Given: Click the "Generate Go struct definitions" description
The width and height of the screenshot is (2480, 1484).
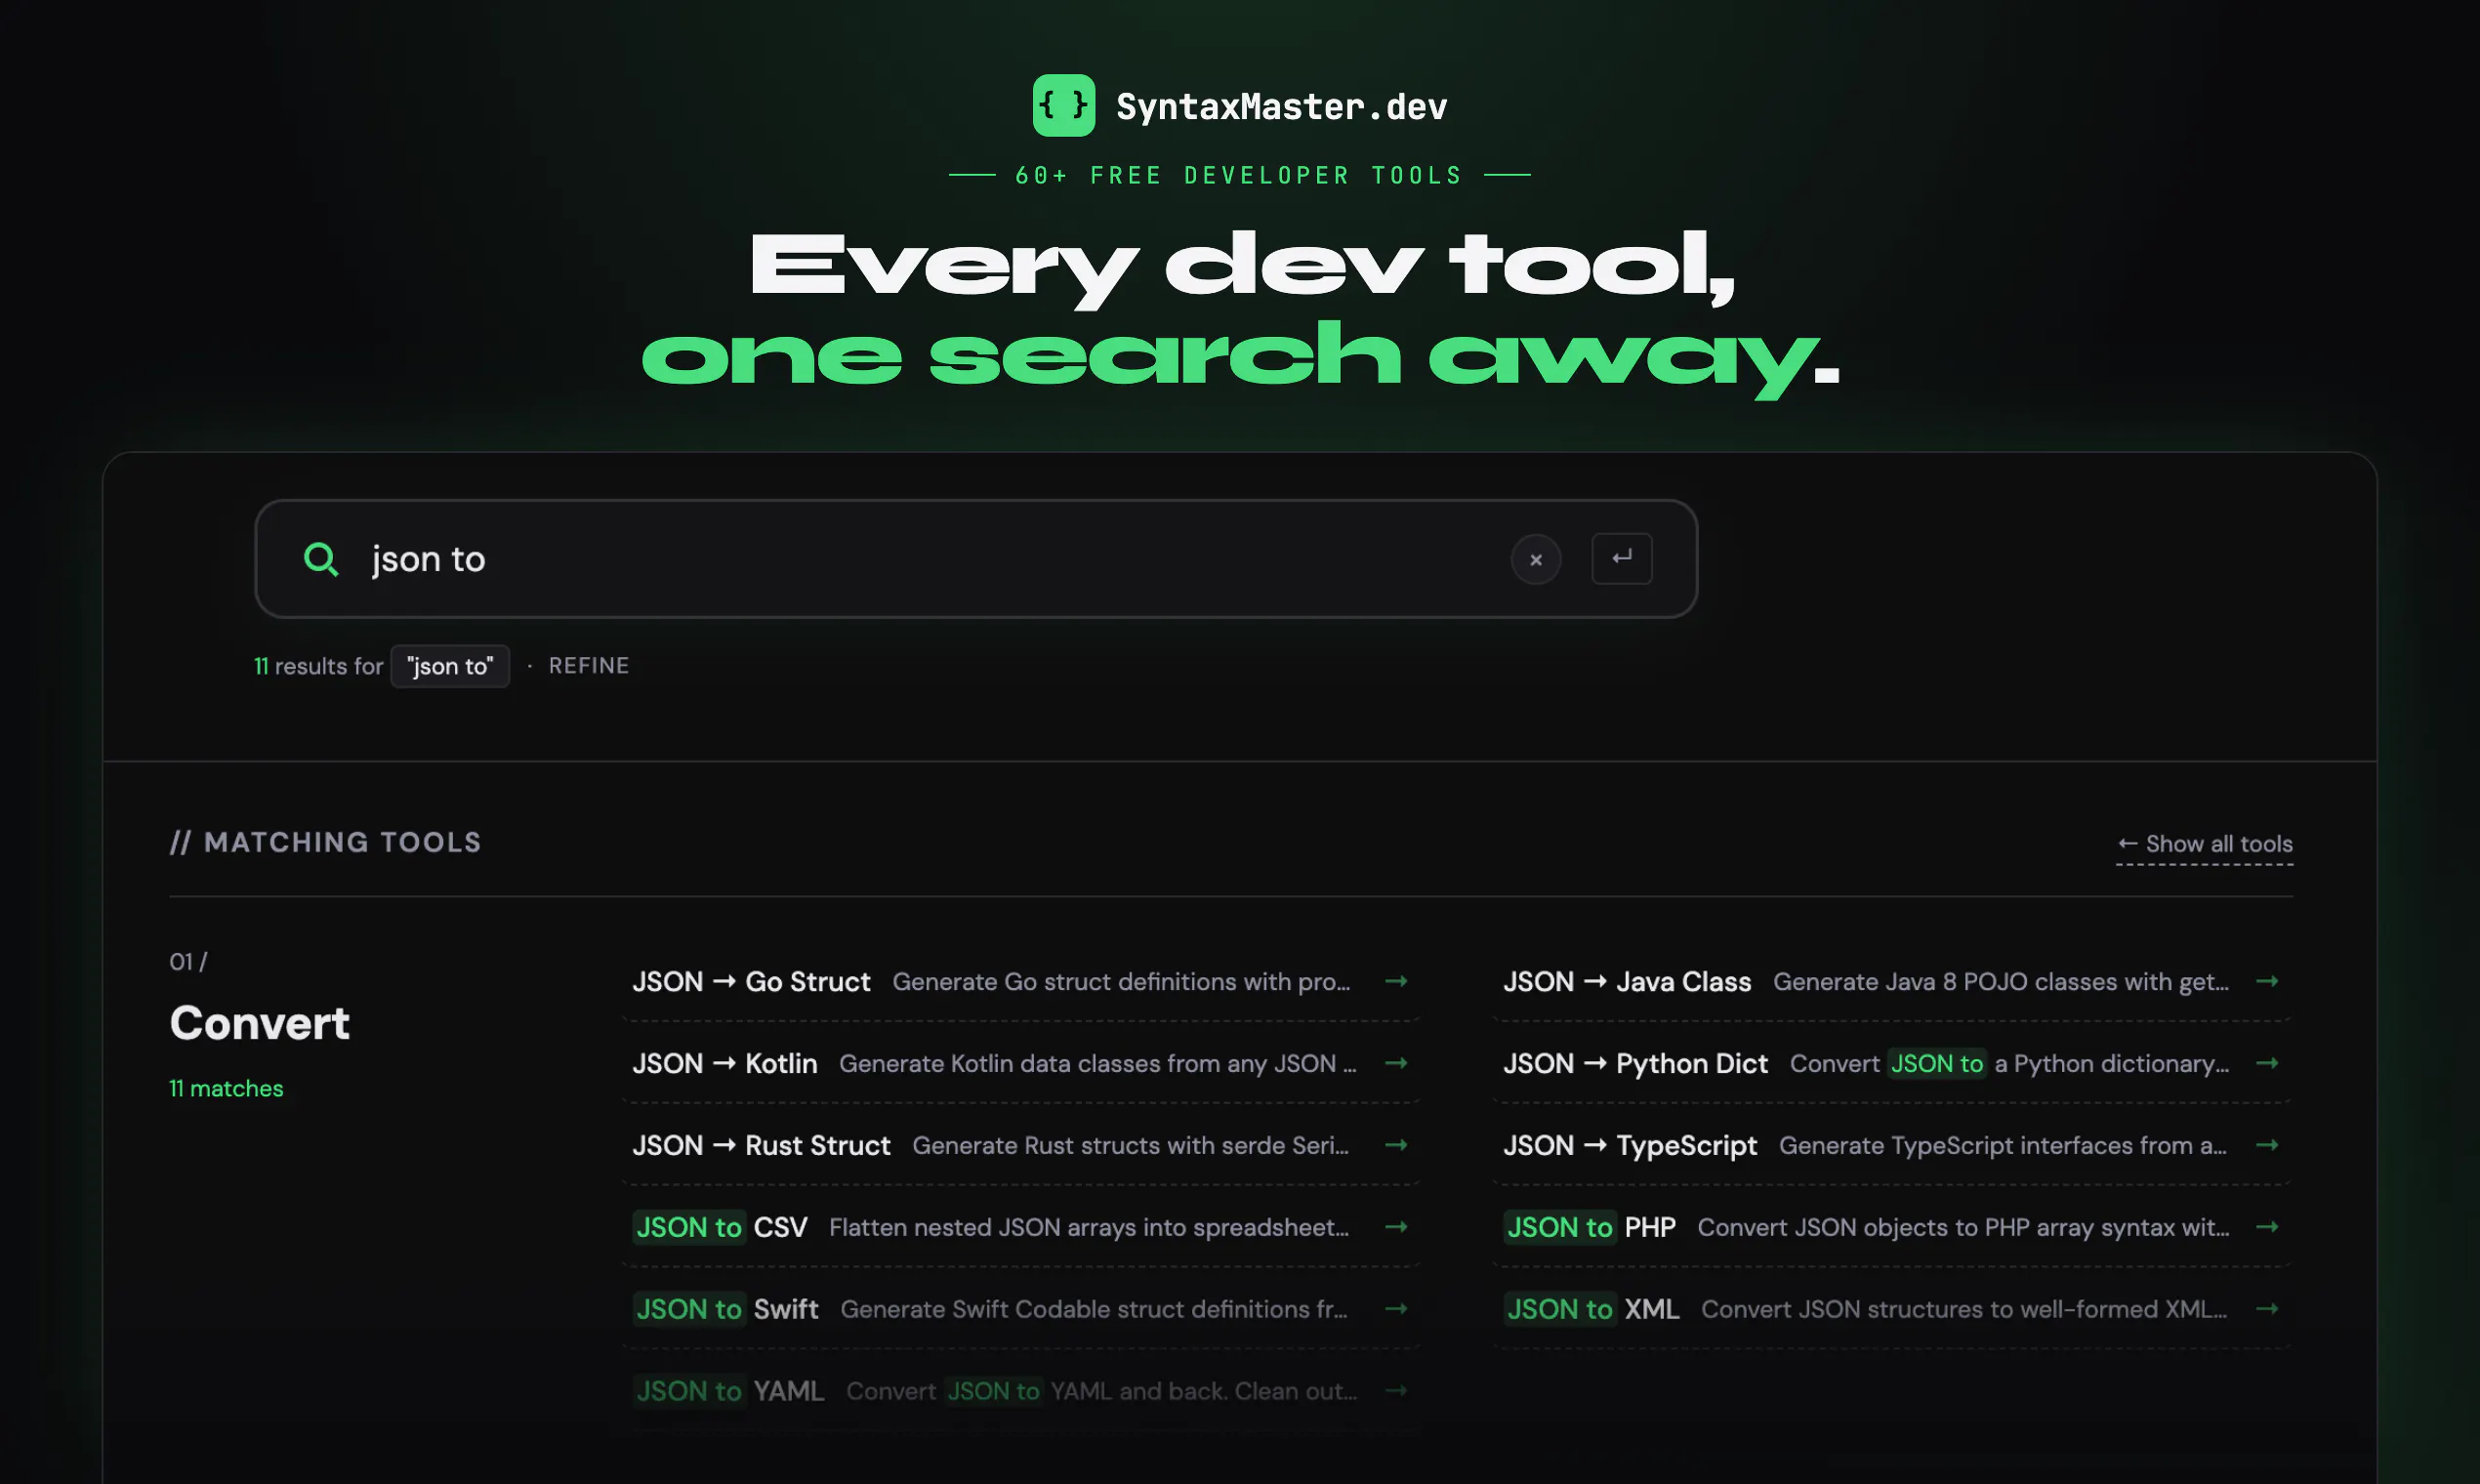Looking at the screenshot, I should point(1121,982).
